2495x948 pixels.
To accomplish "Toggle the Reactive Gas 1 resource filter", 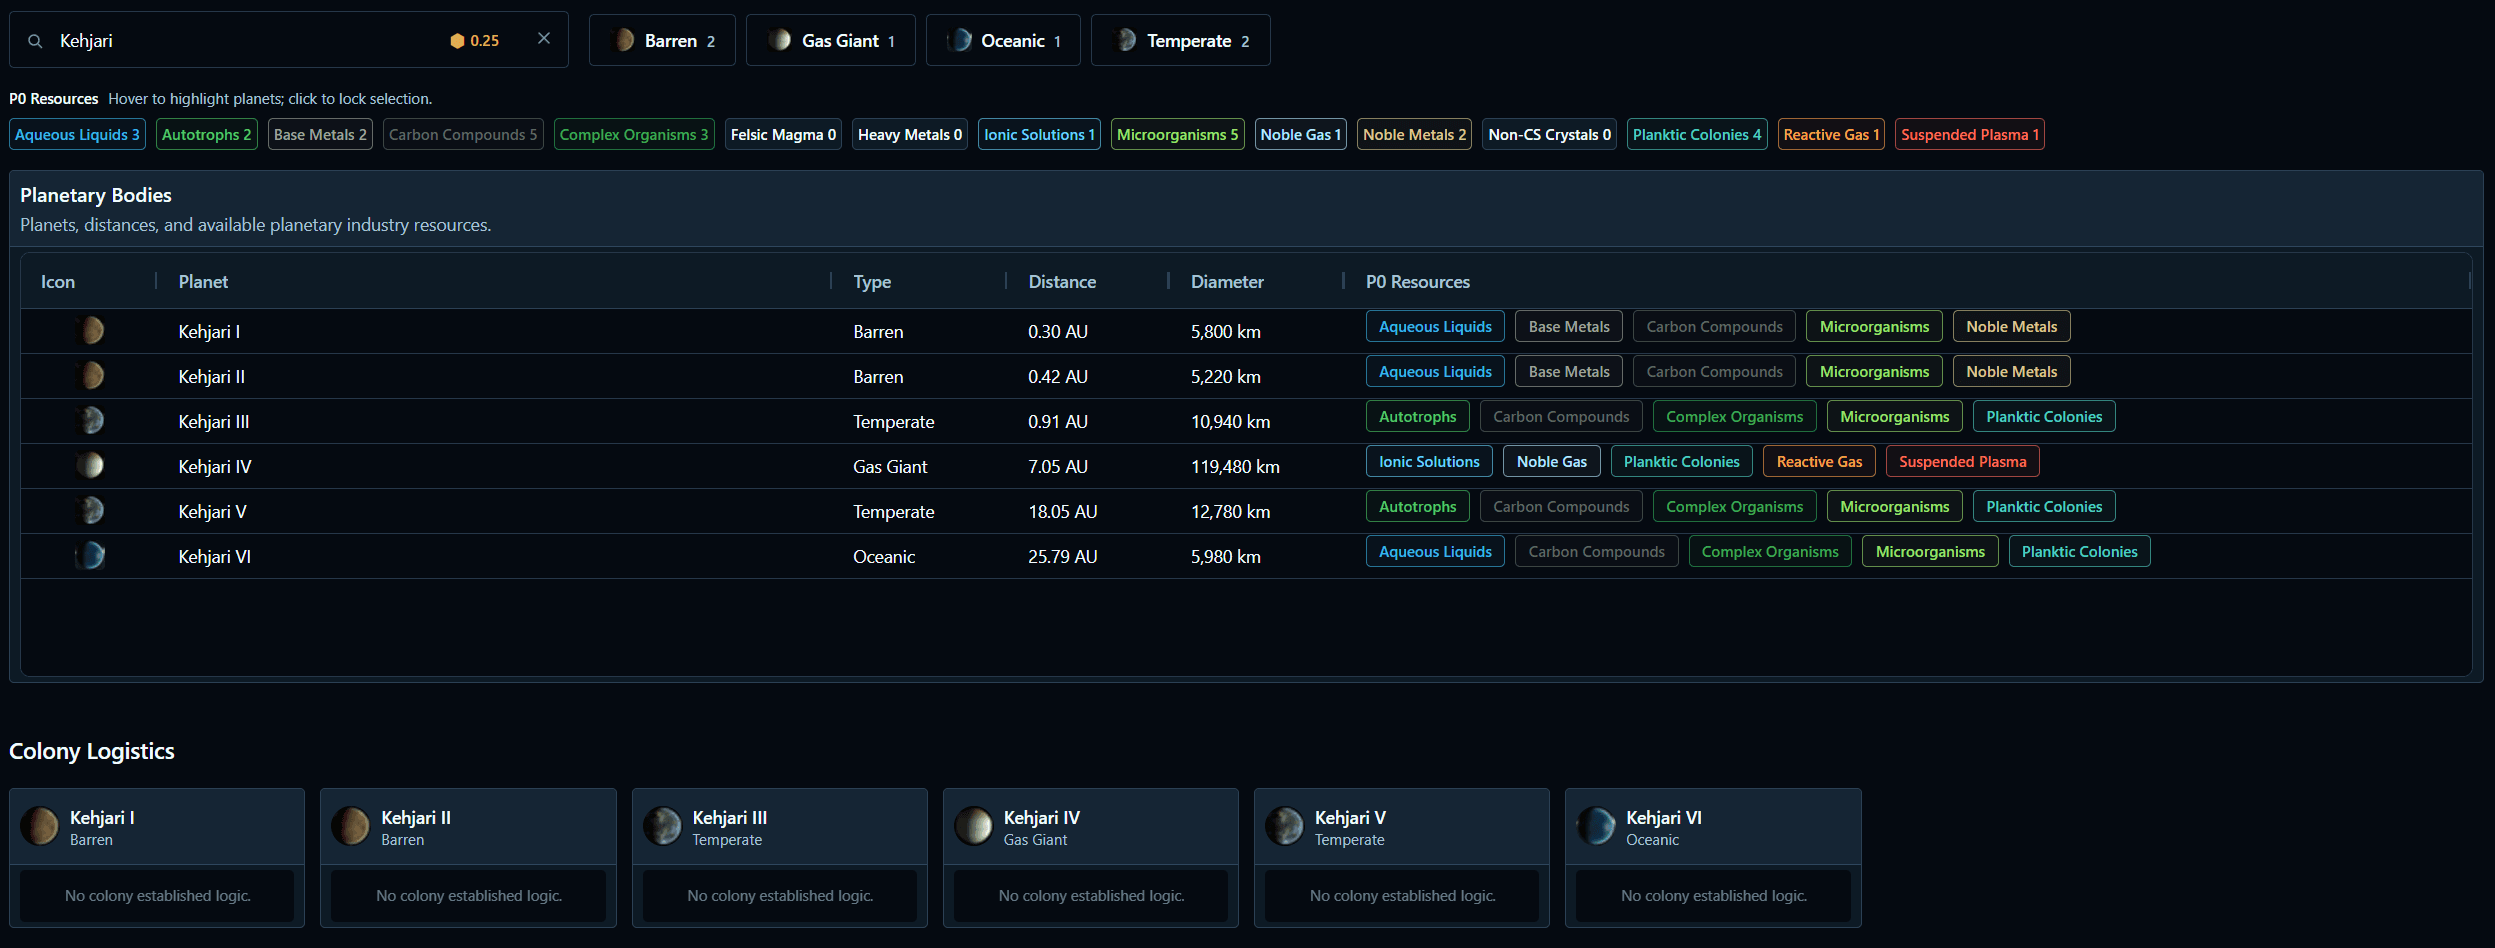I will pos(1830,134).
